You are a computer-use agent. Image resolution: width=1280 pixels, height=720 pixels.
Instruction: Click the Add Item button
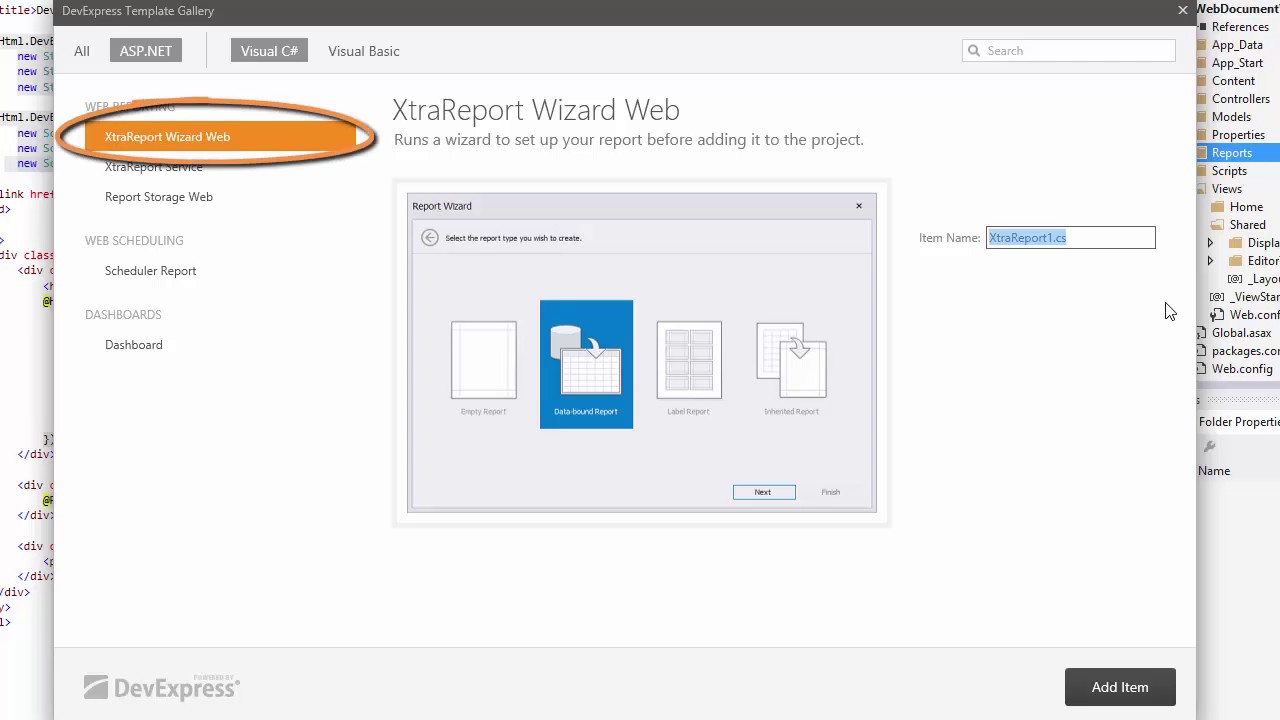(x=1120, y=687)
